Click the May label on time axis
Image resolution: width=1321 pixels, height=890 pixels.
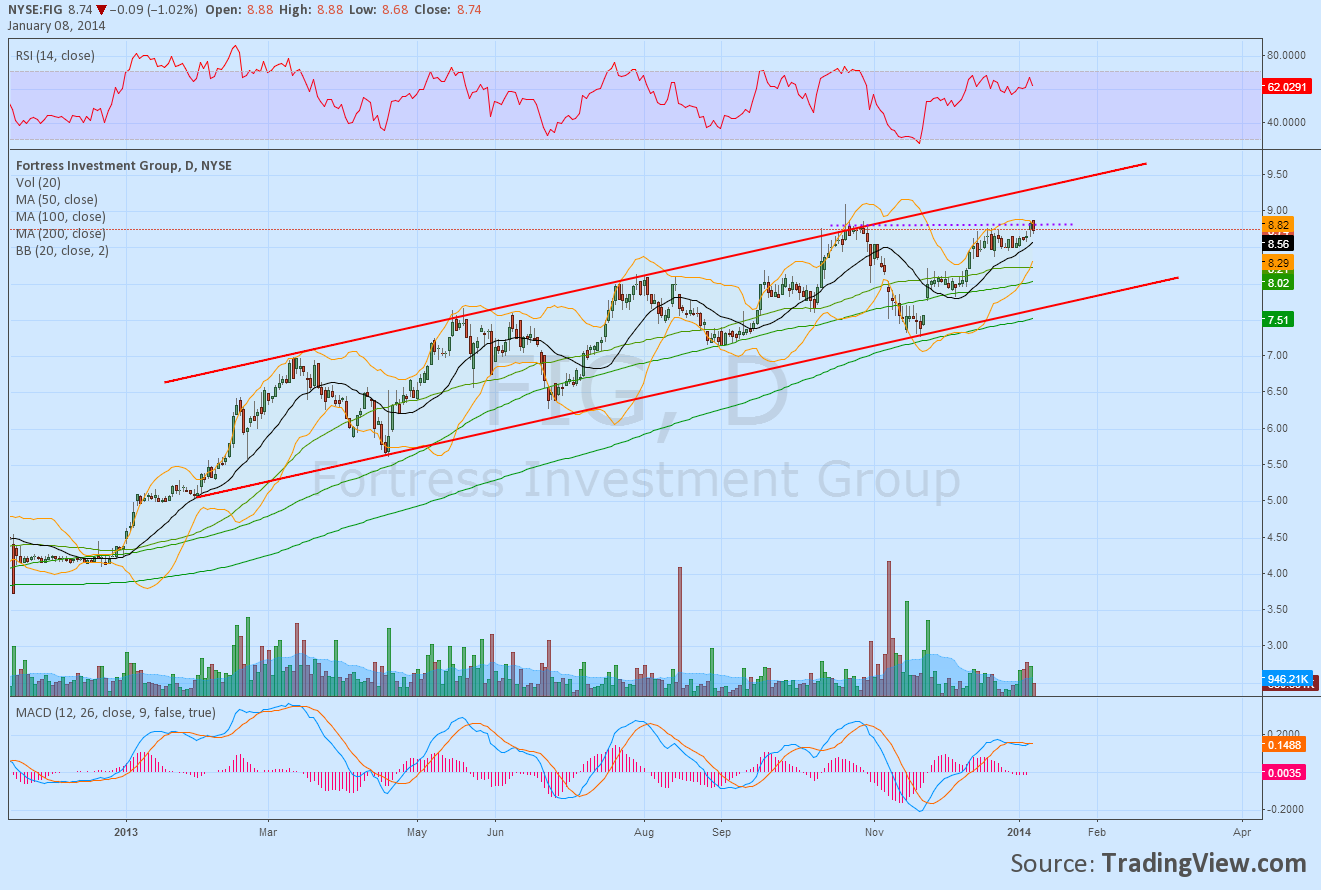click(418, 831)
